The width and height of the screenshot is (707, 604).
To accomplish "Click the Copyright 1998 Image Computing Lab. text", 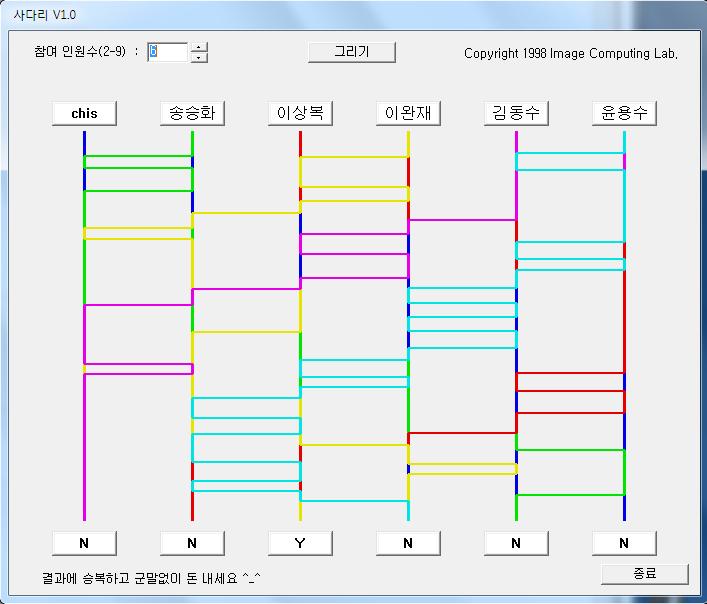I will pyautogui.click(x=571, y=54).
